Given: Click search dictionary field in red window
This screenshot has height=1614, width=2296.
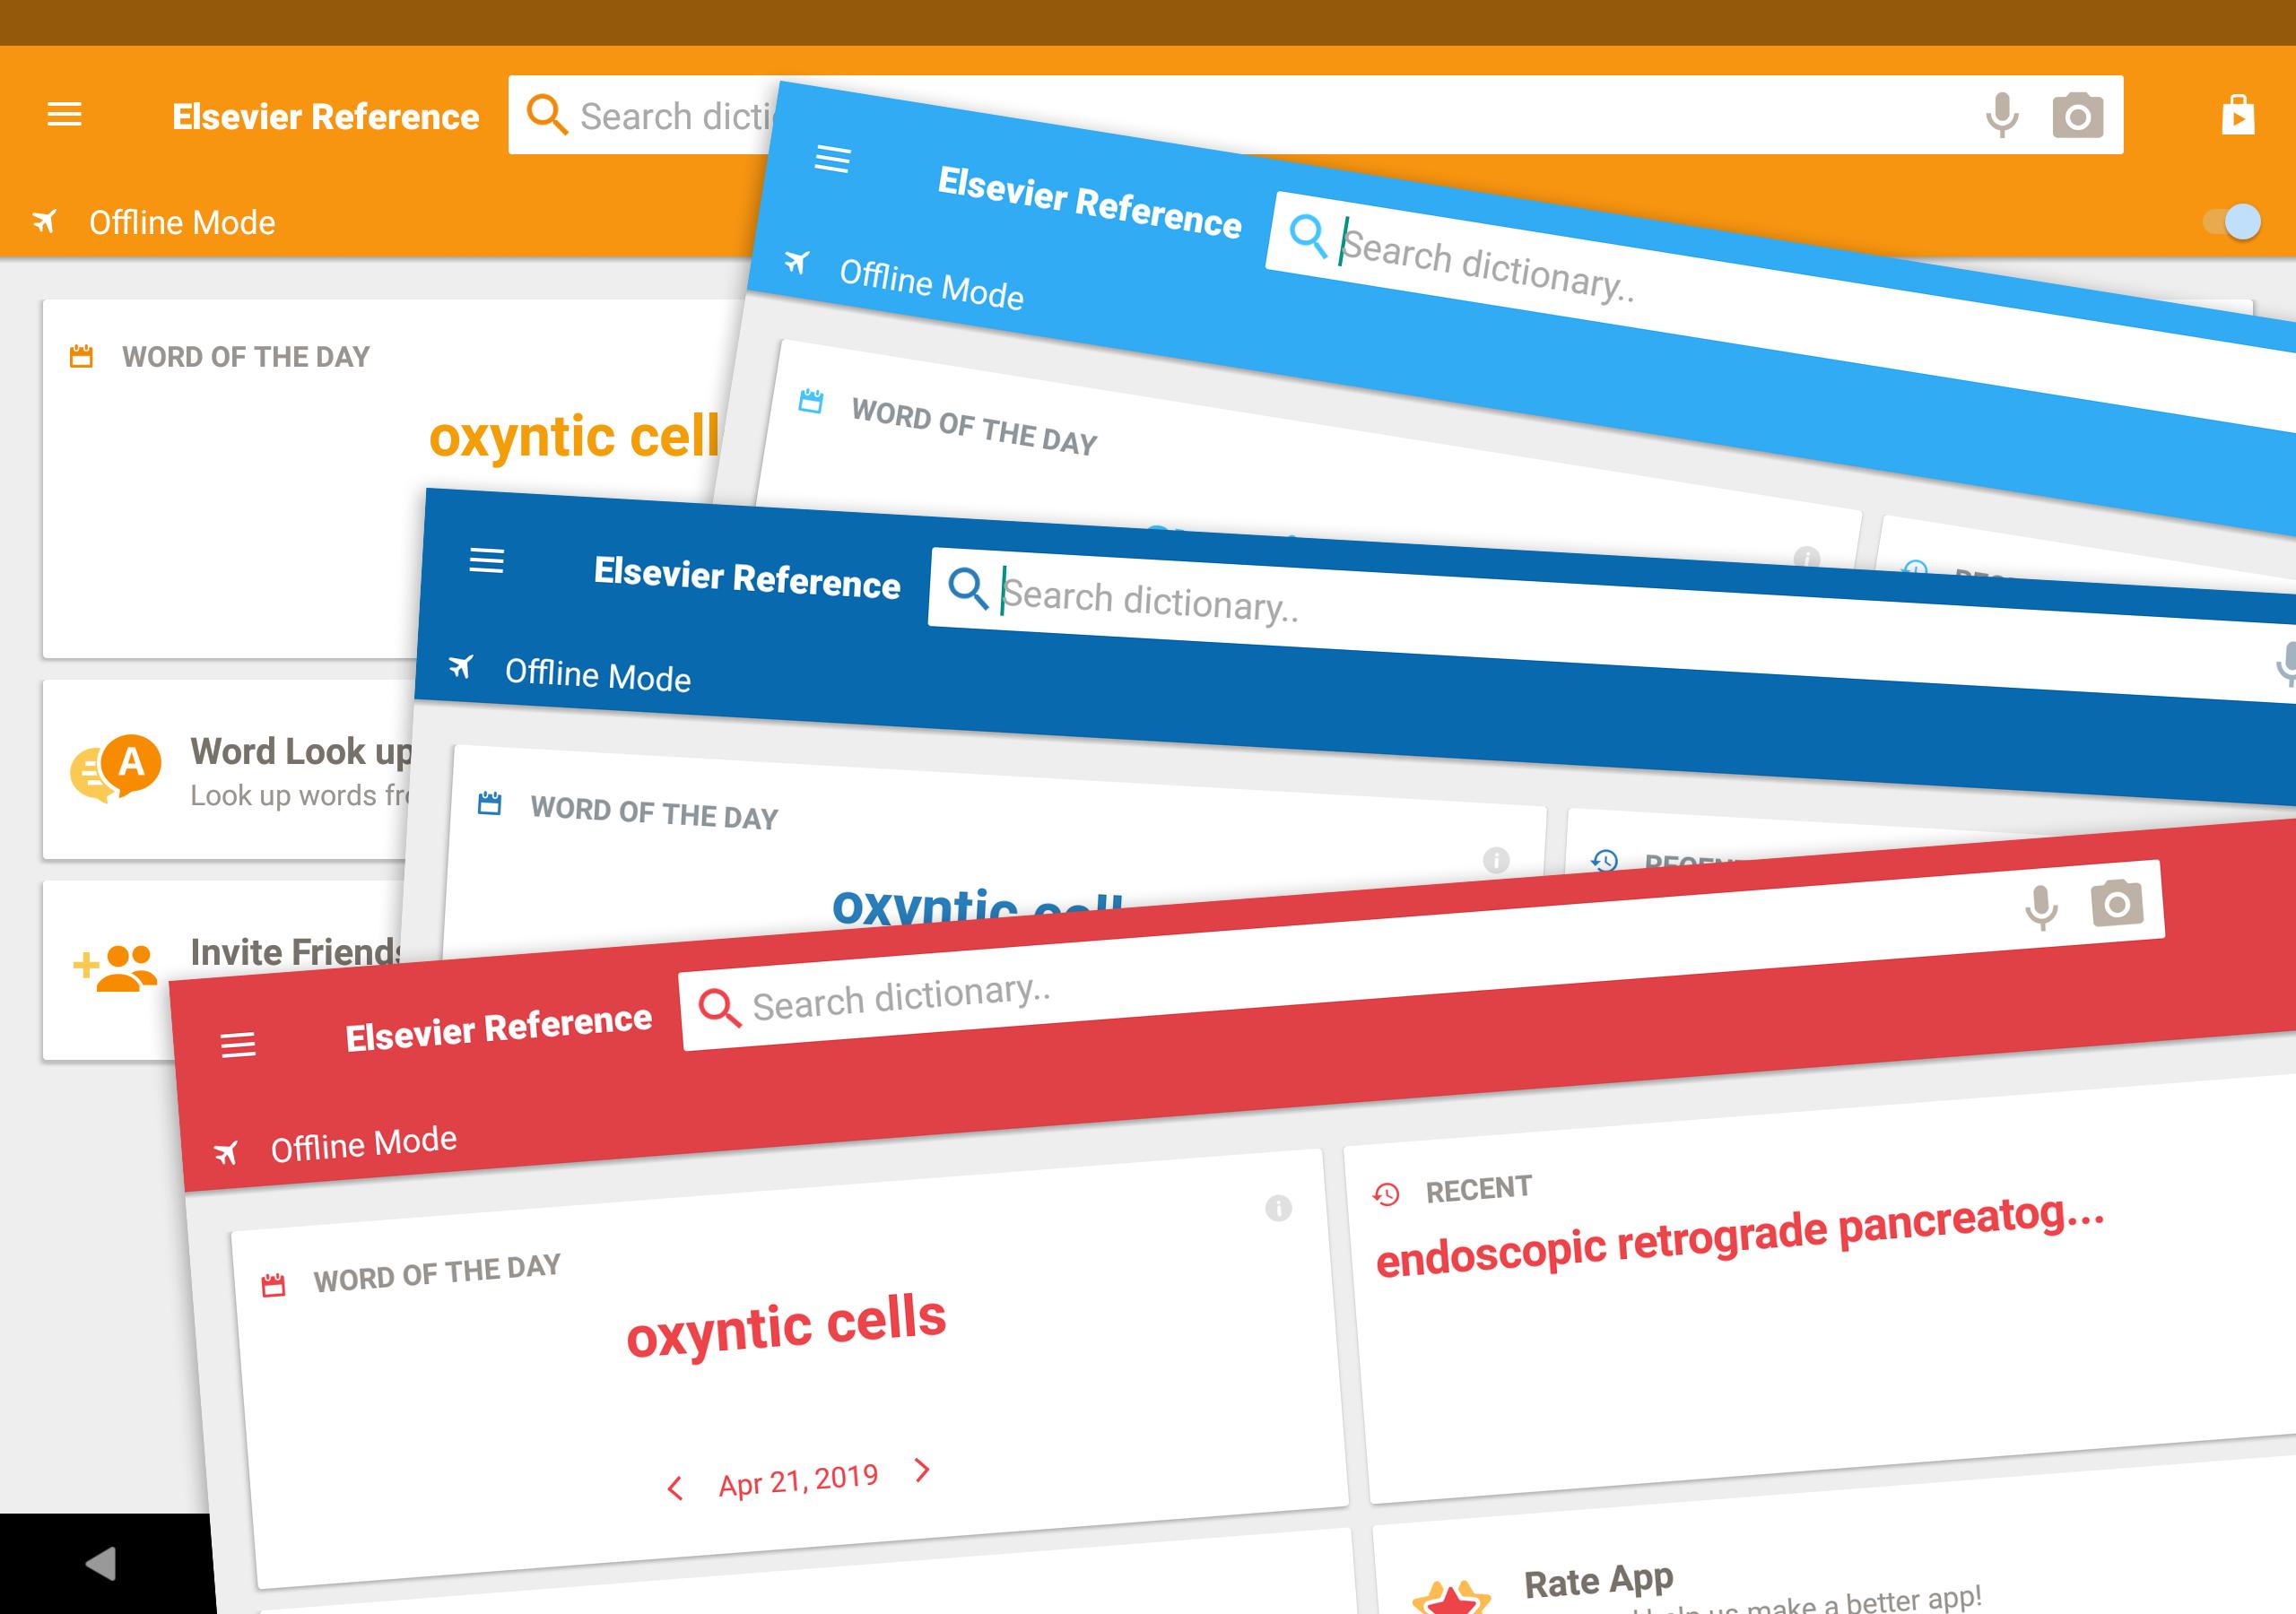Looking at the screenshot, I should [1422, 955].
